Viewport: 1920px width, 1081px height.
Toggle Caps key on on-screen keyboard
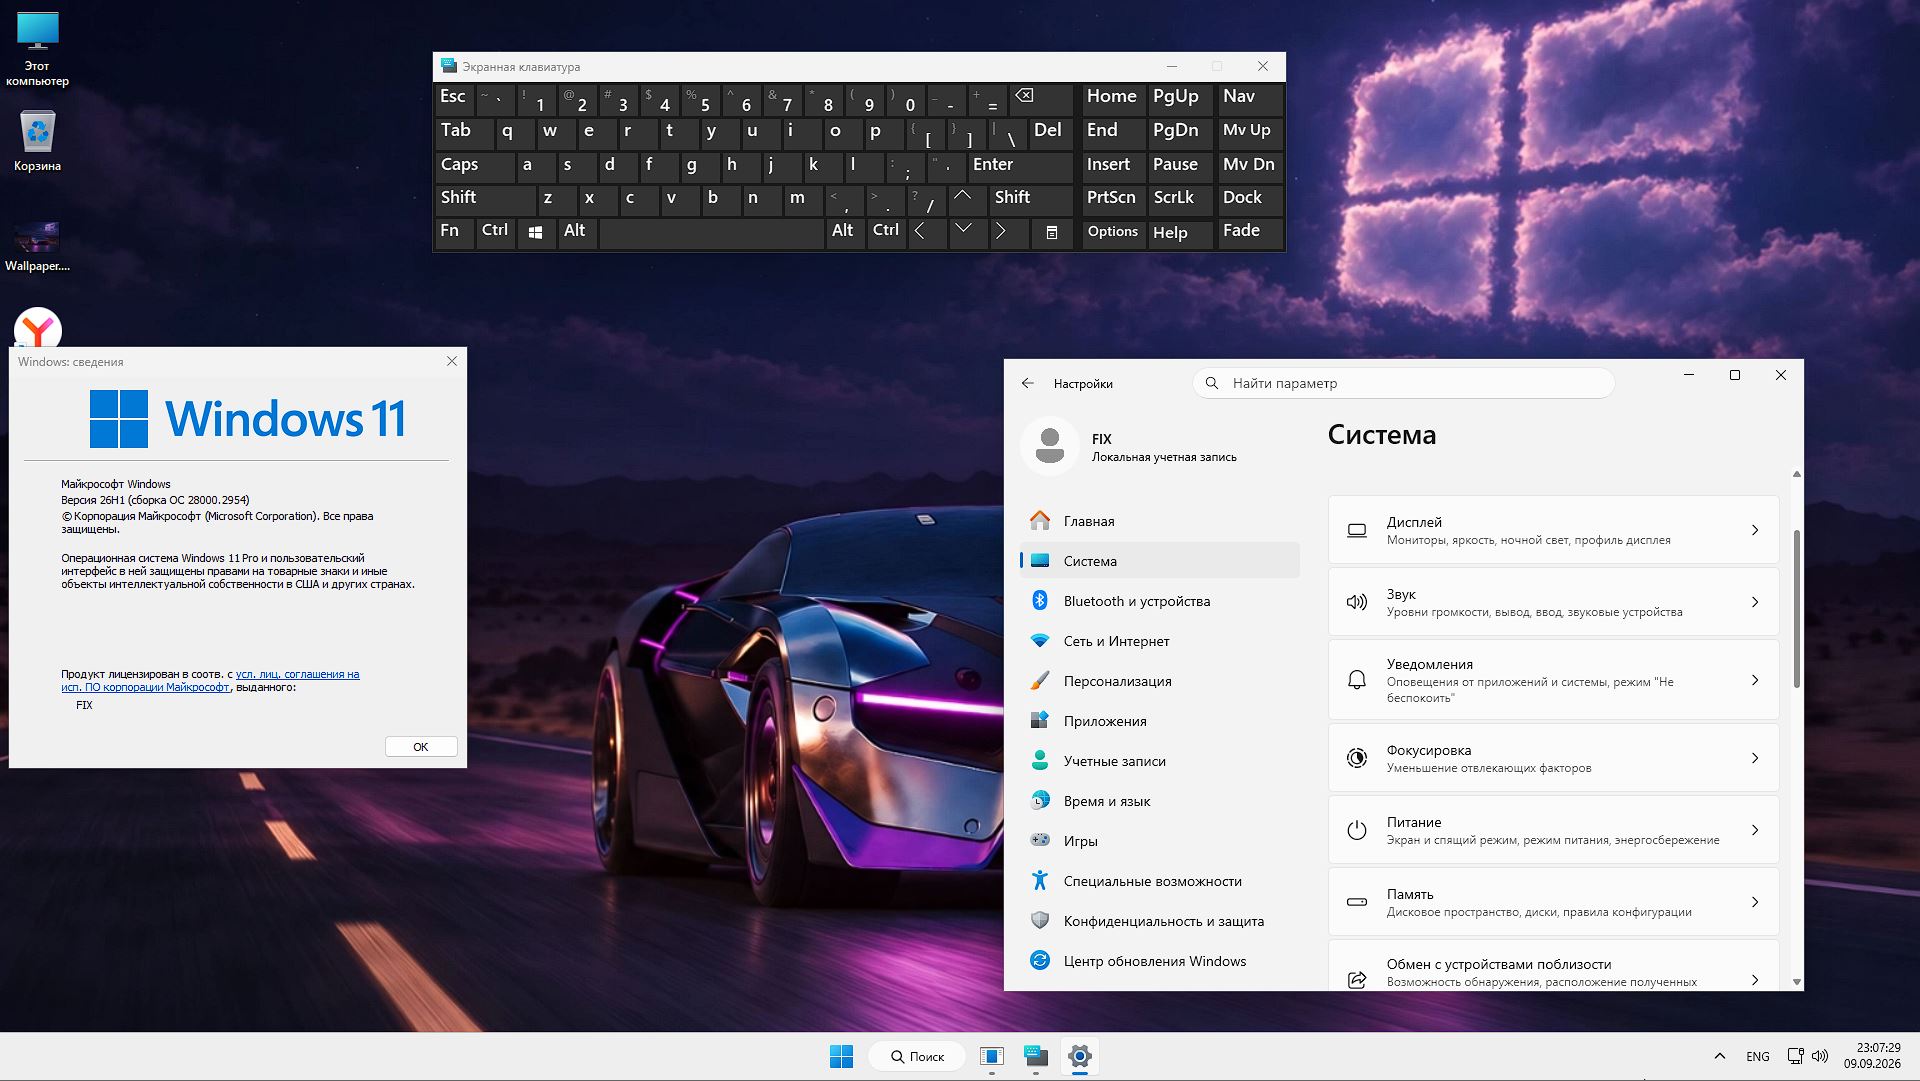point(475,165)
